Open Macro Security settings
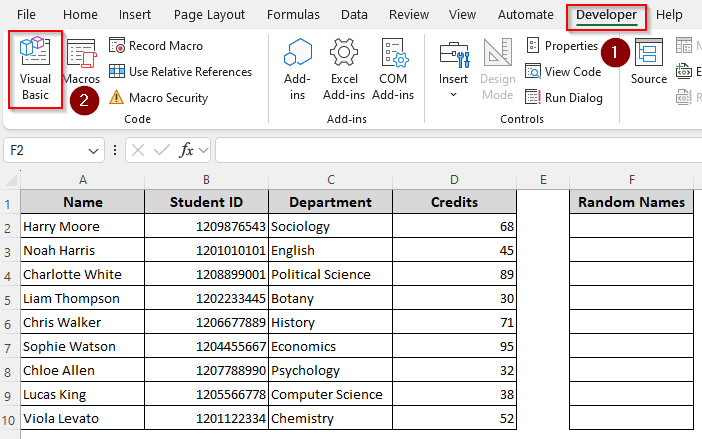 159,98
